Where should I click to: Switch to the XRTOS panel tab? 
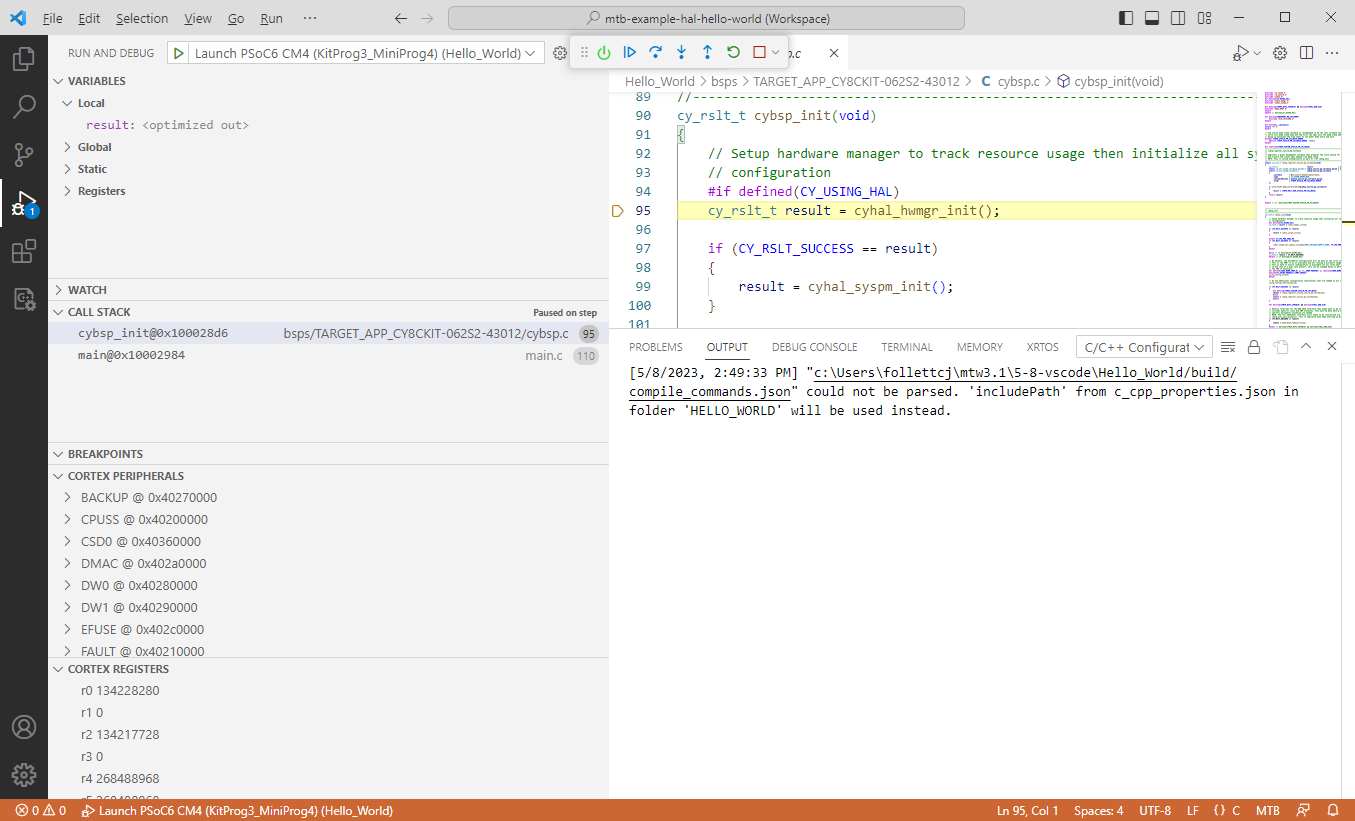(1043, 347)
